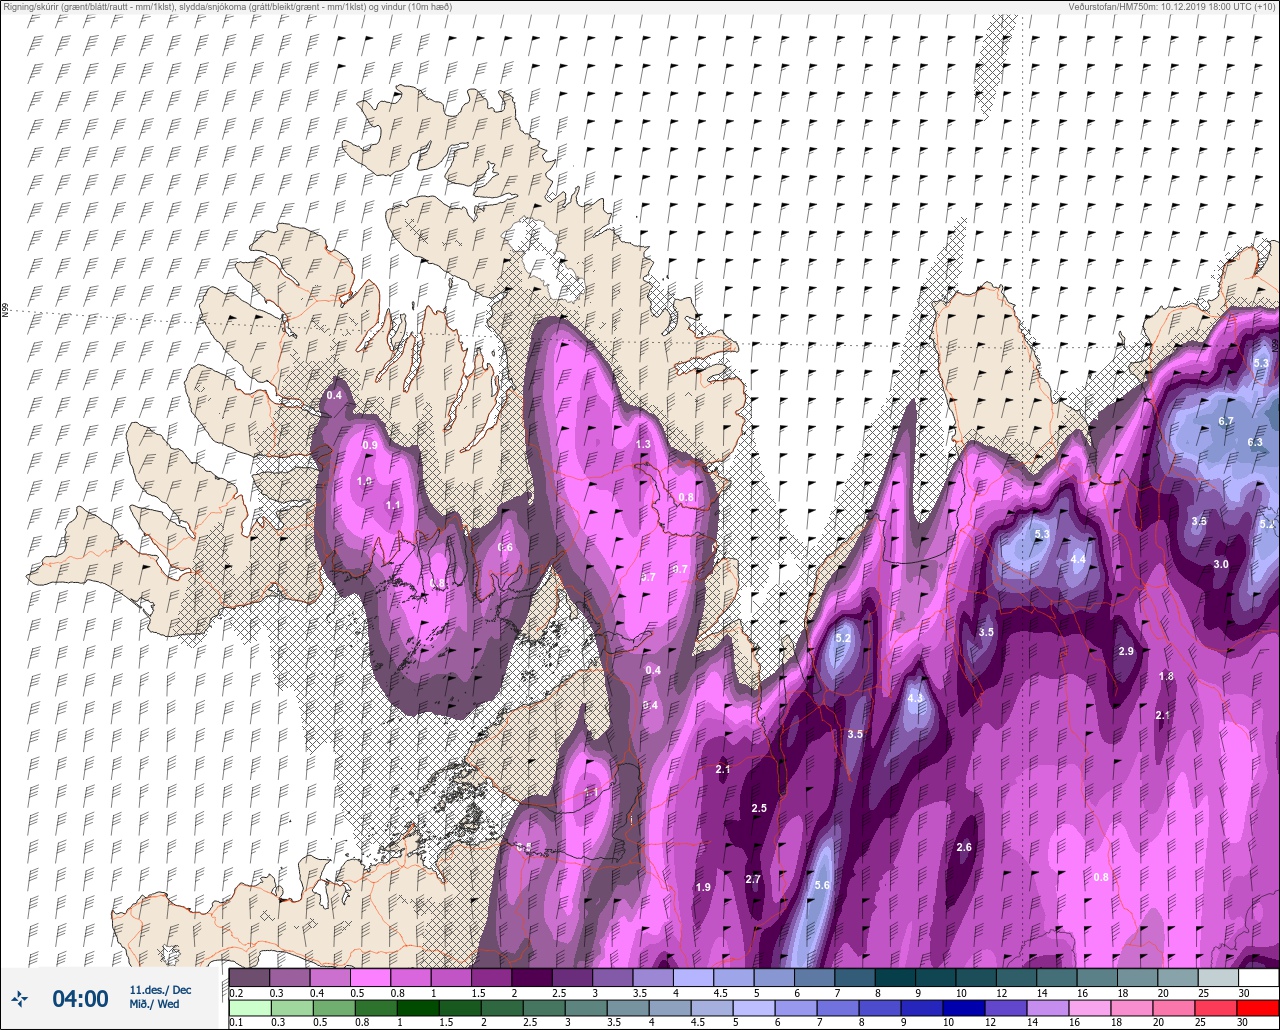The image size is (1280, 1030).
Task: Click the 4.4 precipitation value on map
Action: [1078, 559]
